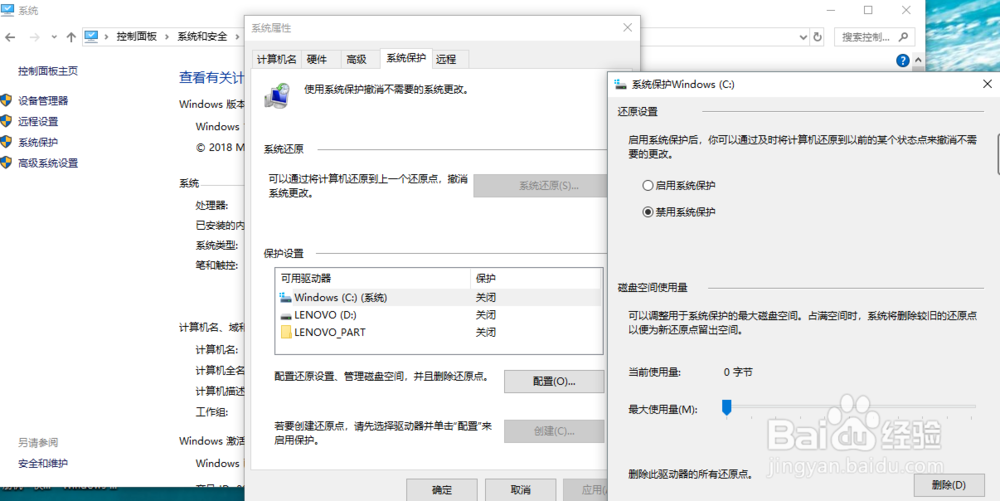Close the 系统属性 dialog

coord(628,27)
